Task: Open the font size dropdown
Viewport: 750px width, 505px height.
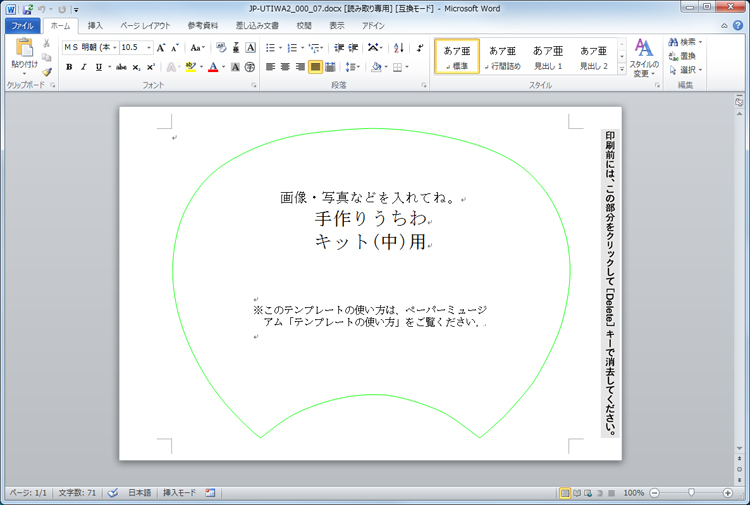Action: (149, 47)
